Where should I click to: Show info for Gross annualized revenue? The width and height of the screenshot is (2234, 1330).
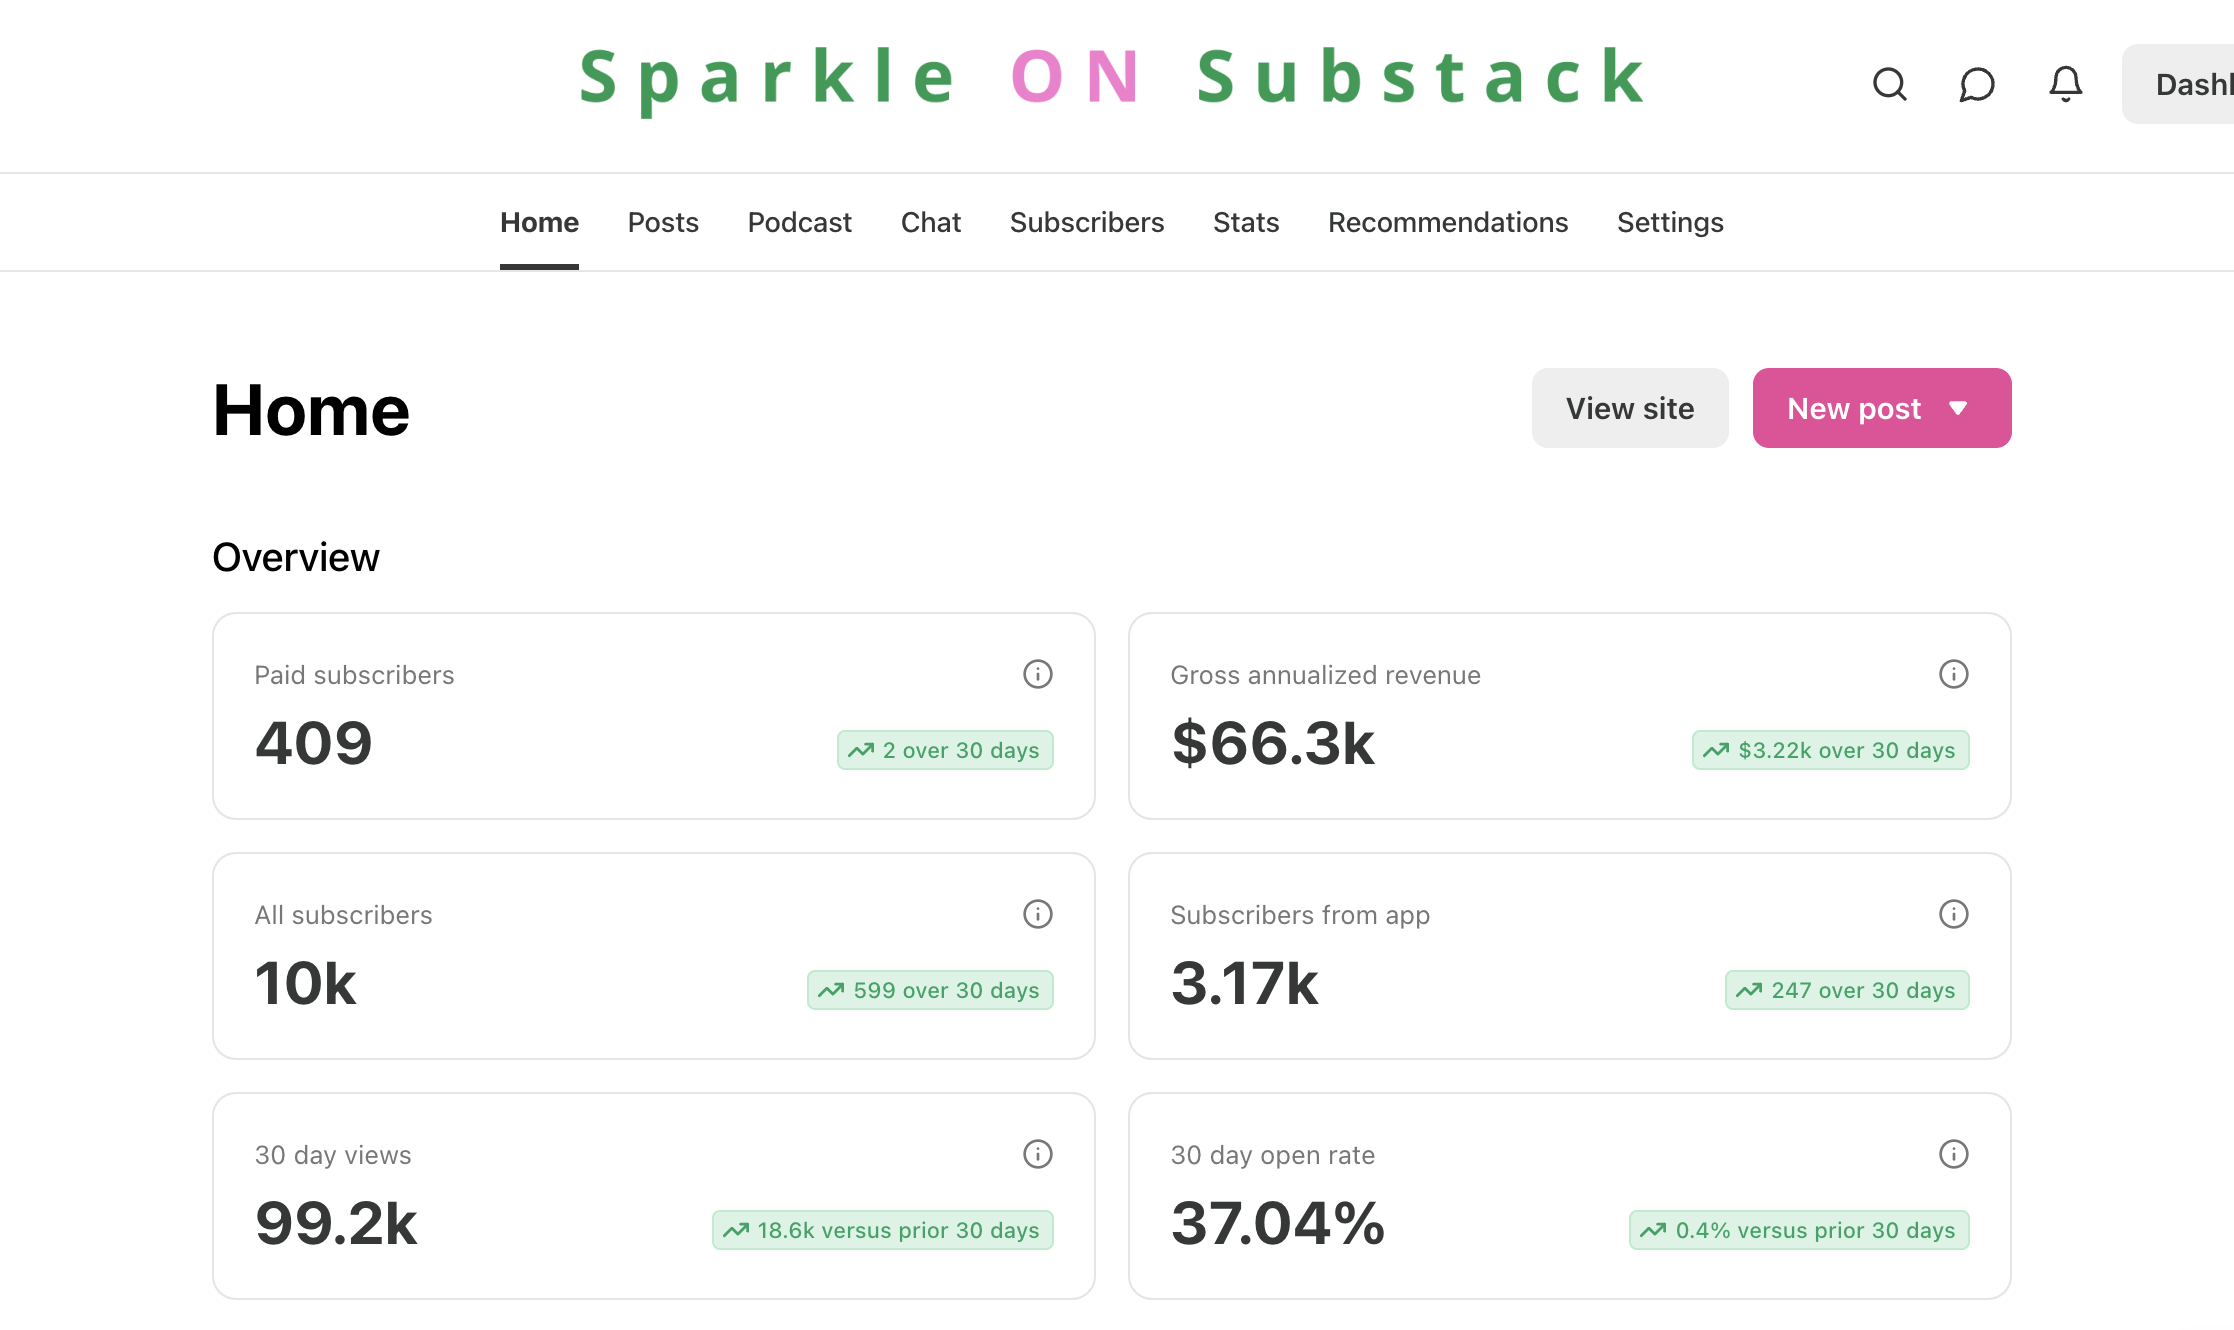click(x=1954, y=674)
